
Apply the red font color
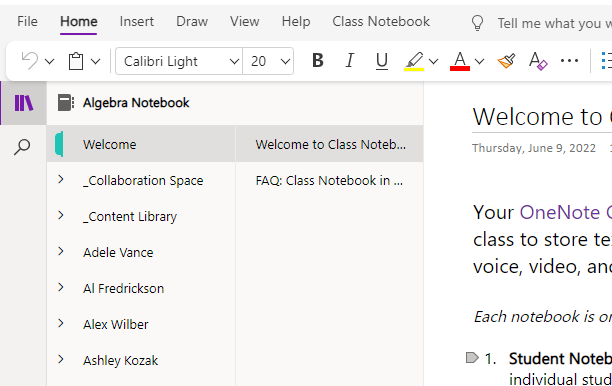(x=460, y=61)
